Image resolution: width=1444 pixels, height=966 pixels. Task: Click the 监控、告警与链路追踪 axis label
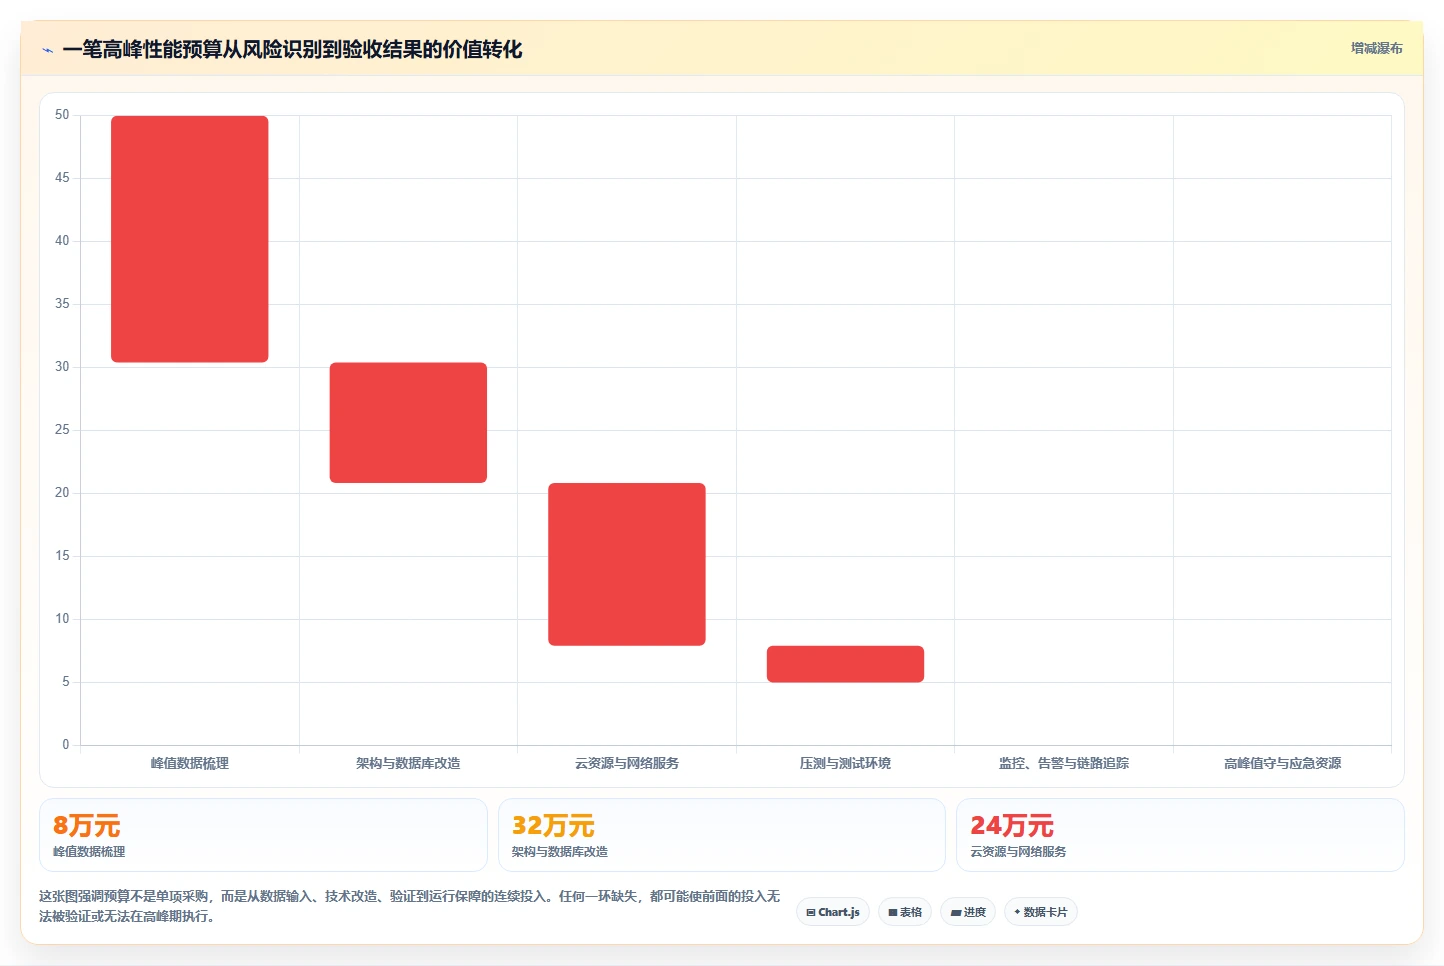1064,763
